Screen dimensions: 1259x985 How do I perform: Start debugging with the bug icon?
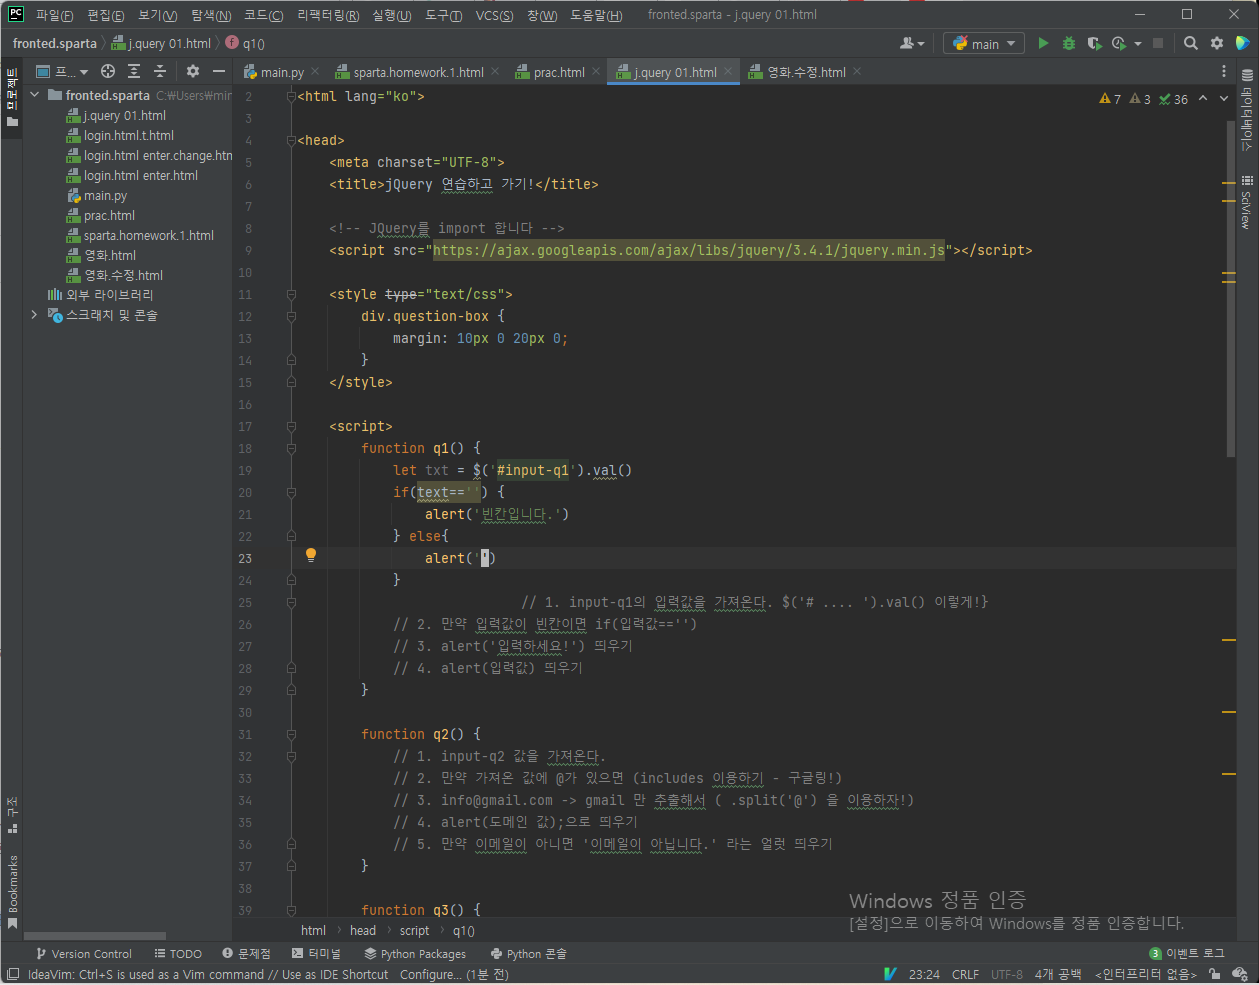pyautogui.click(x=1068, y=43)
